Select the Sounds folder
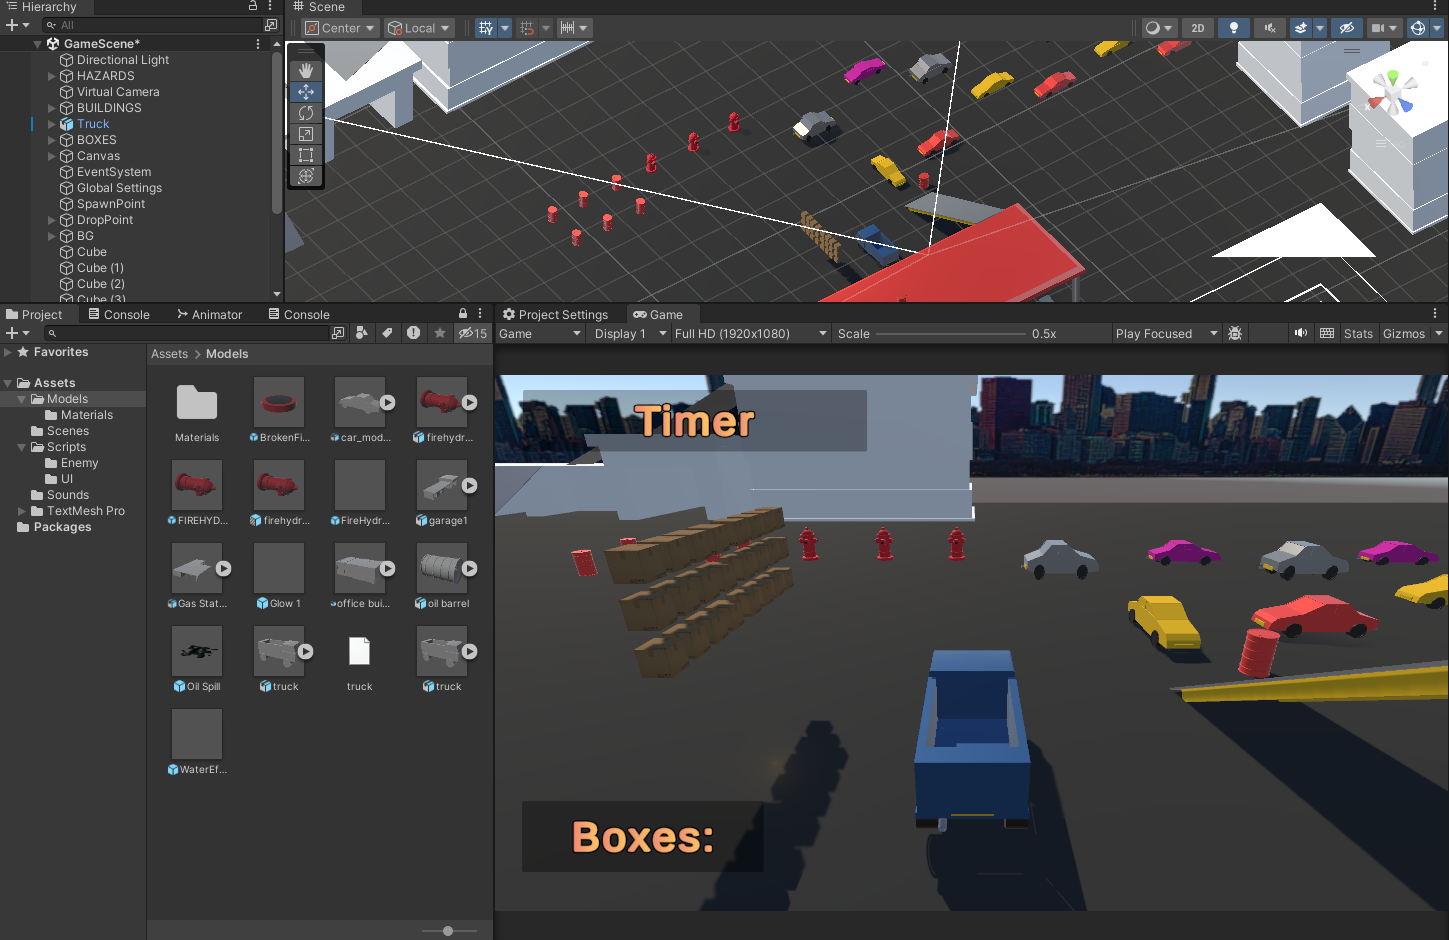This screenshot has height=940, width=1449. tap(68, 495)
